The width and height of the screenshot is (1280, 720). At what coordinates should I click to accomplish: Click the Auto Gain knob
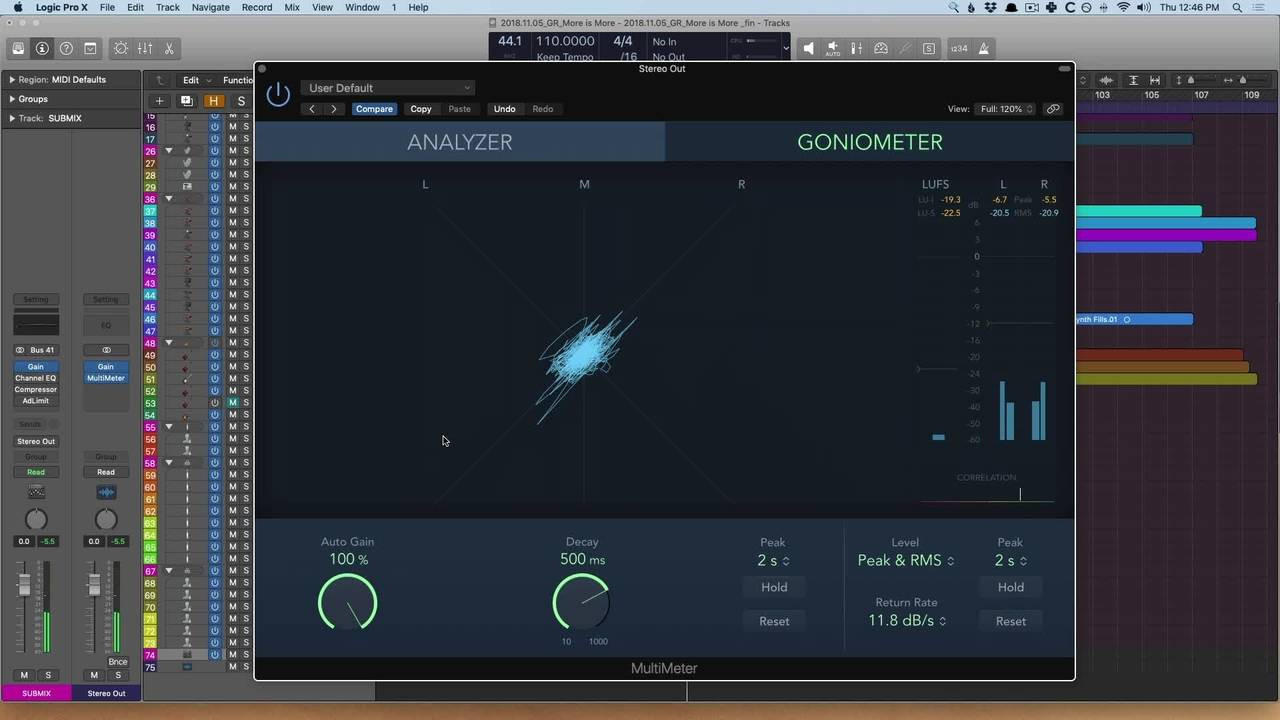pyautogui.click(x=348, y=603)
